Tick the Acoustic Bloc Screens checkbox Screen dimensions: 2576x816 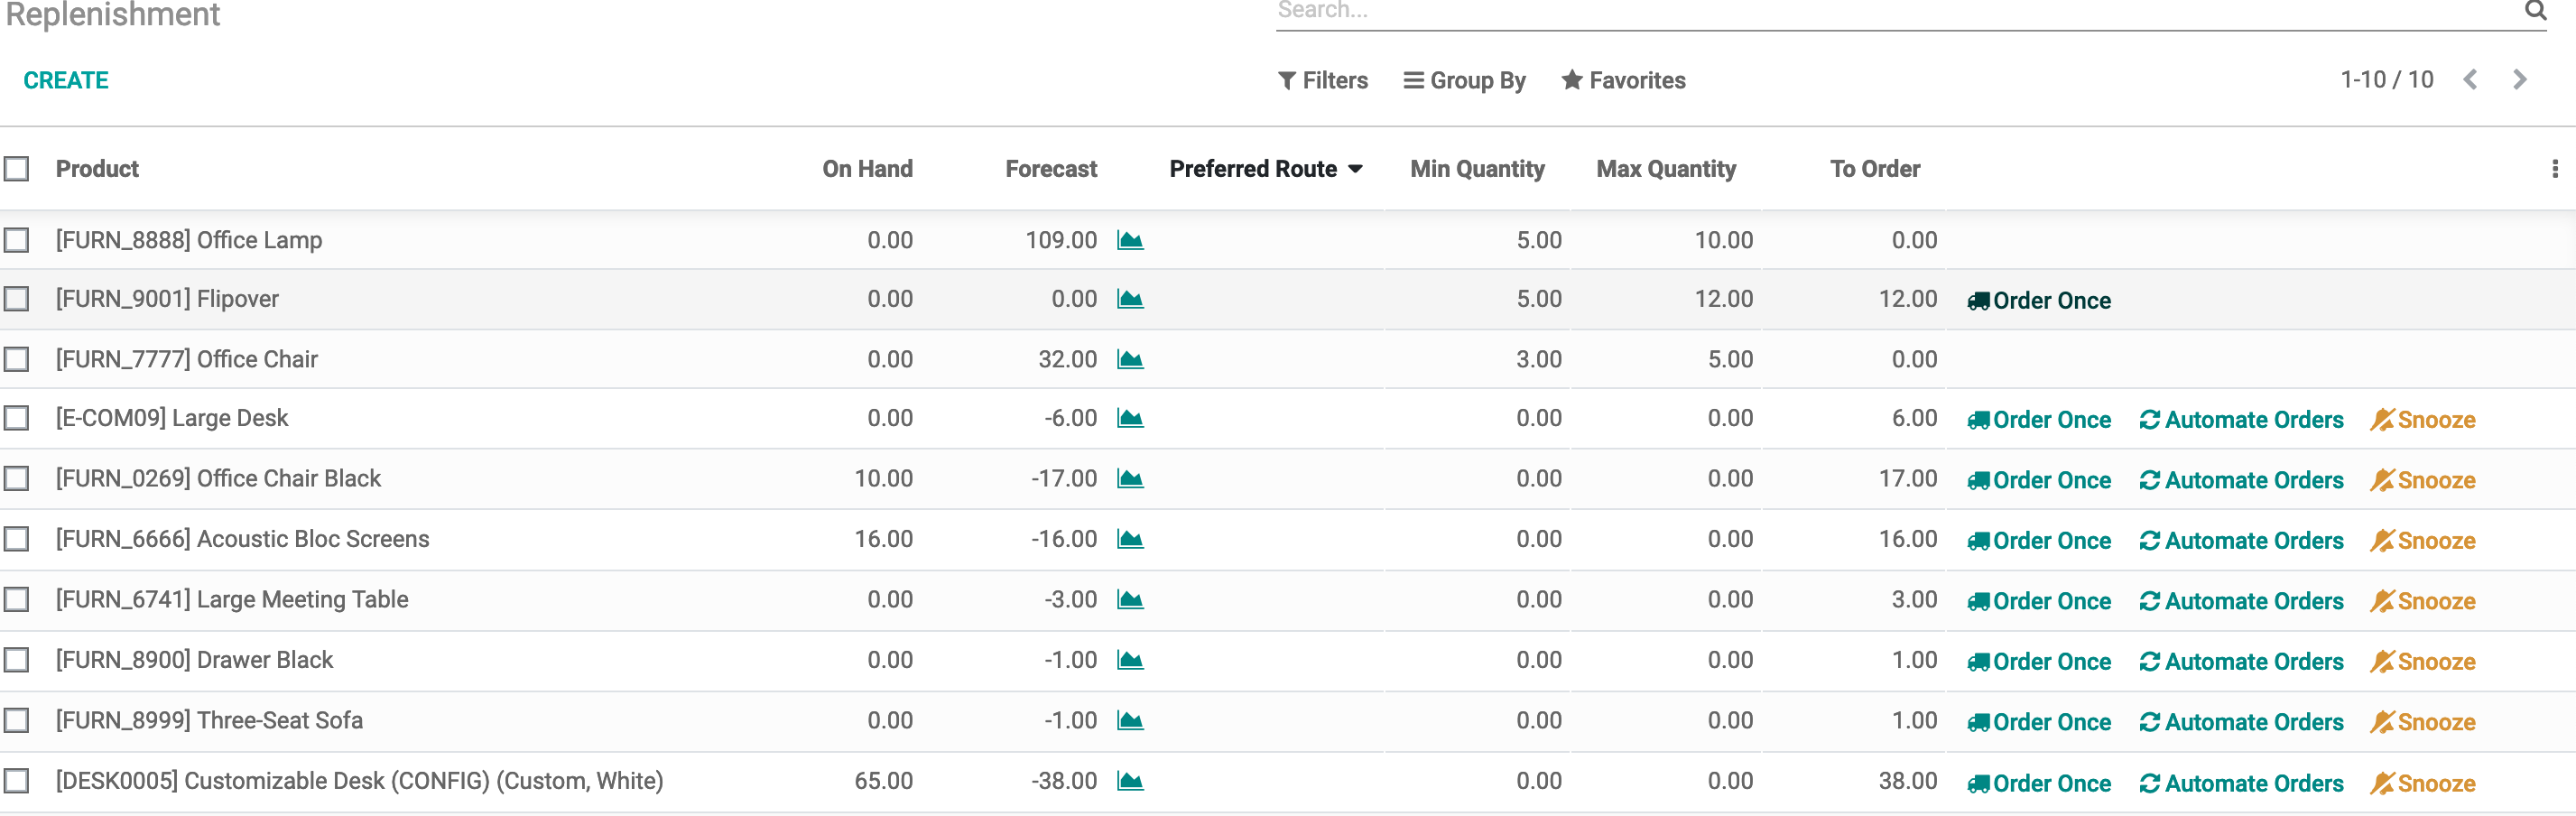(x=17, y=539)
